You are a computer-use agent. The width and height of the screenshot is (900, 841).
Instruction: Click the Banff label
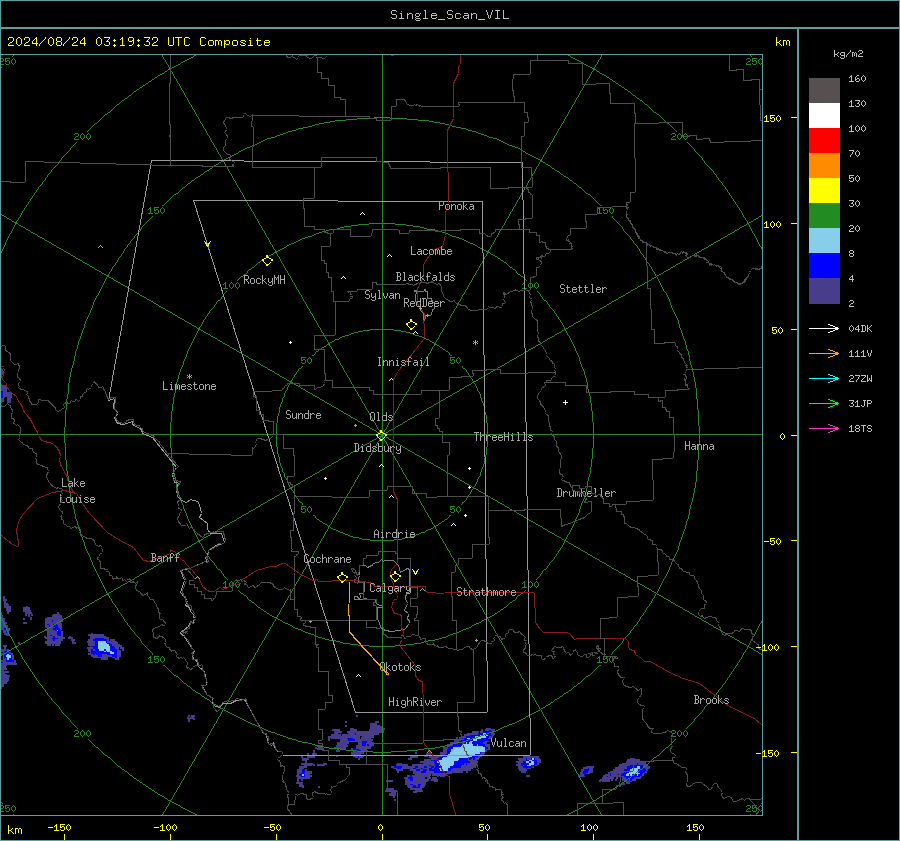pyautogui.click(x=165, y=557)
